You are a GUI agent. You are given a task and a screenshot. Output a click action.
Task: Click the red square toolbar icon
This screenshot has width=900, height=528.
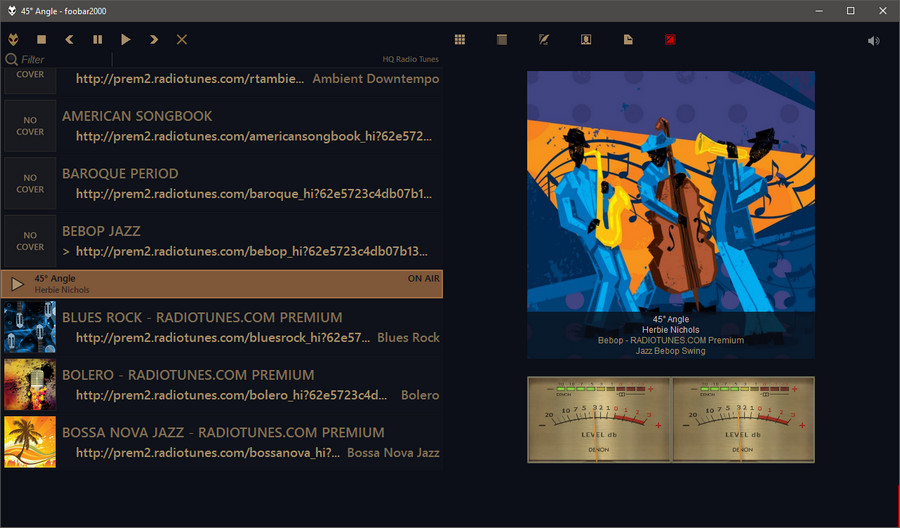670,40
